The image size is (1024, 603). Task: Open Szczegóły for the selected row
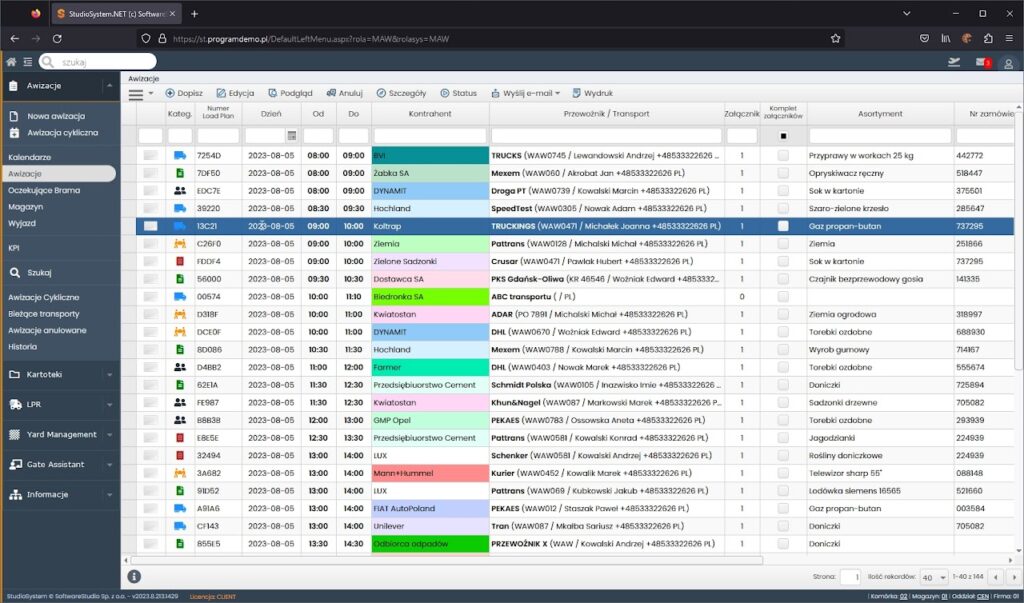(401, 93)
